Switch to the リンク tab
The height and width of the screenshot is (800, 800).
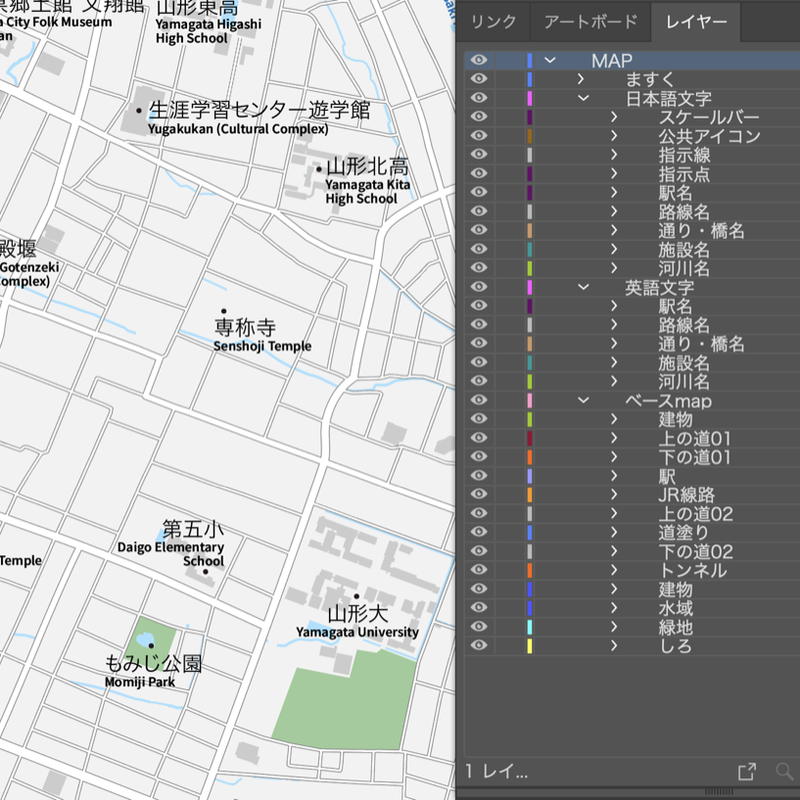click(494, 21)
